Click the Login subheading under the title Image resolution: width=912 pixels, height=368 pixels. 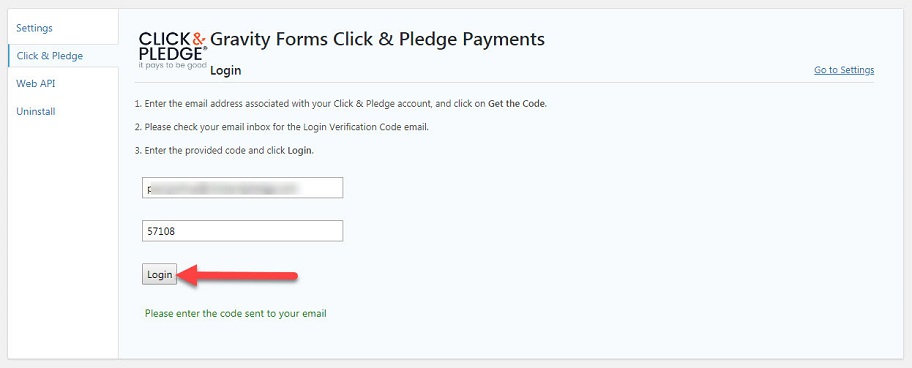(x=226, y=71)
